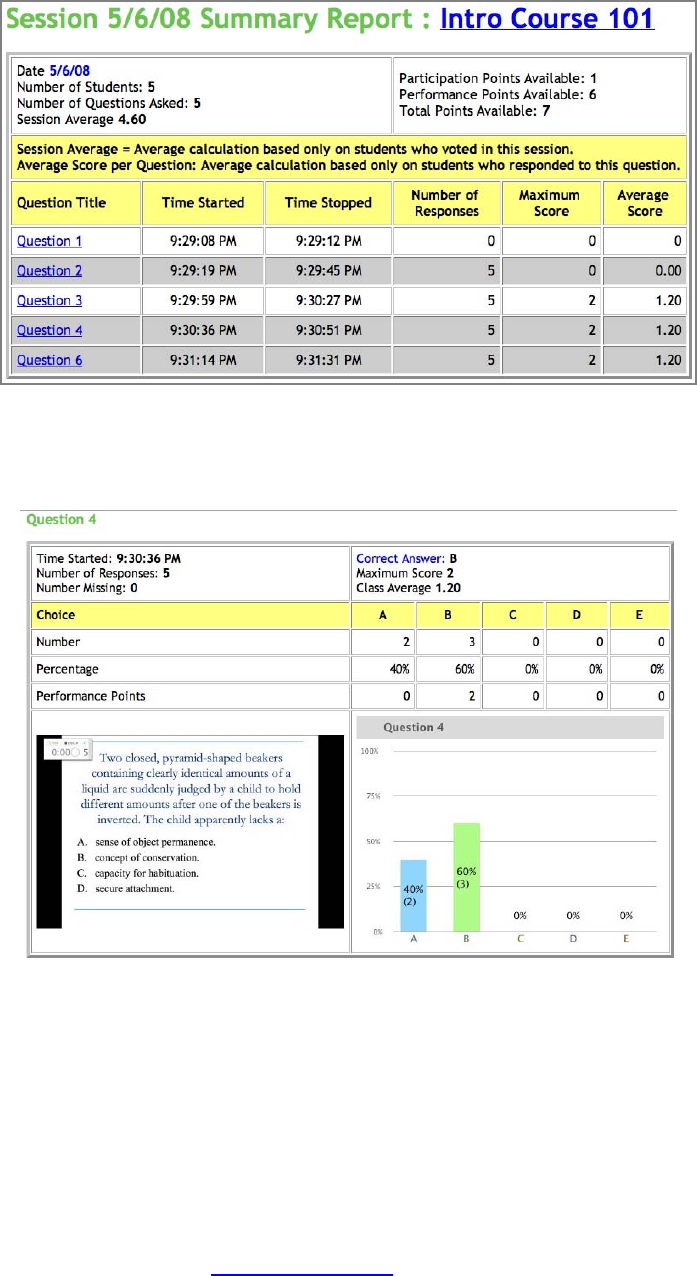Click the Time Started column header
The width and height of the screenshot is (697, 1276).
click(203, 203)
